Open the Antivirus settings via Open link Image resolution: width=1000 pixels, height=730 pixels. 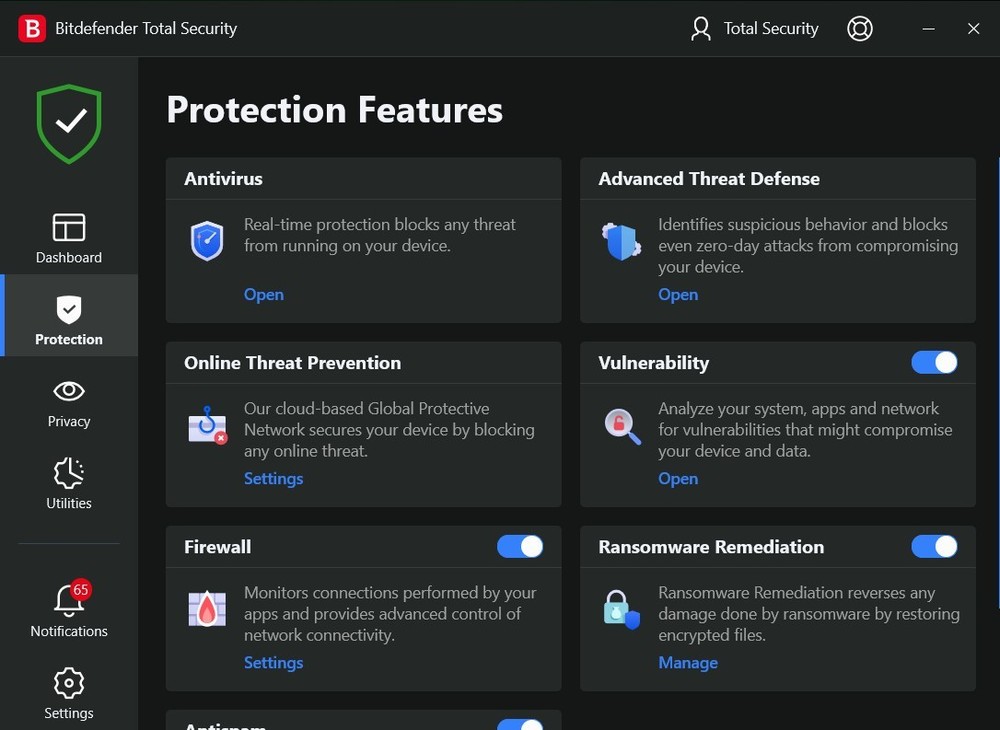(263, 294)
